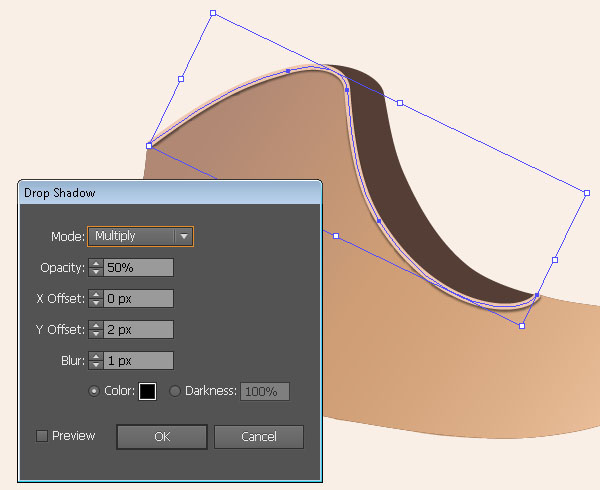Screen dimensions: 600x490
Task: Click the Mode dropdown arrow
Action: pos(184,236)
